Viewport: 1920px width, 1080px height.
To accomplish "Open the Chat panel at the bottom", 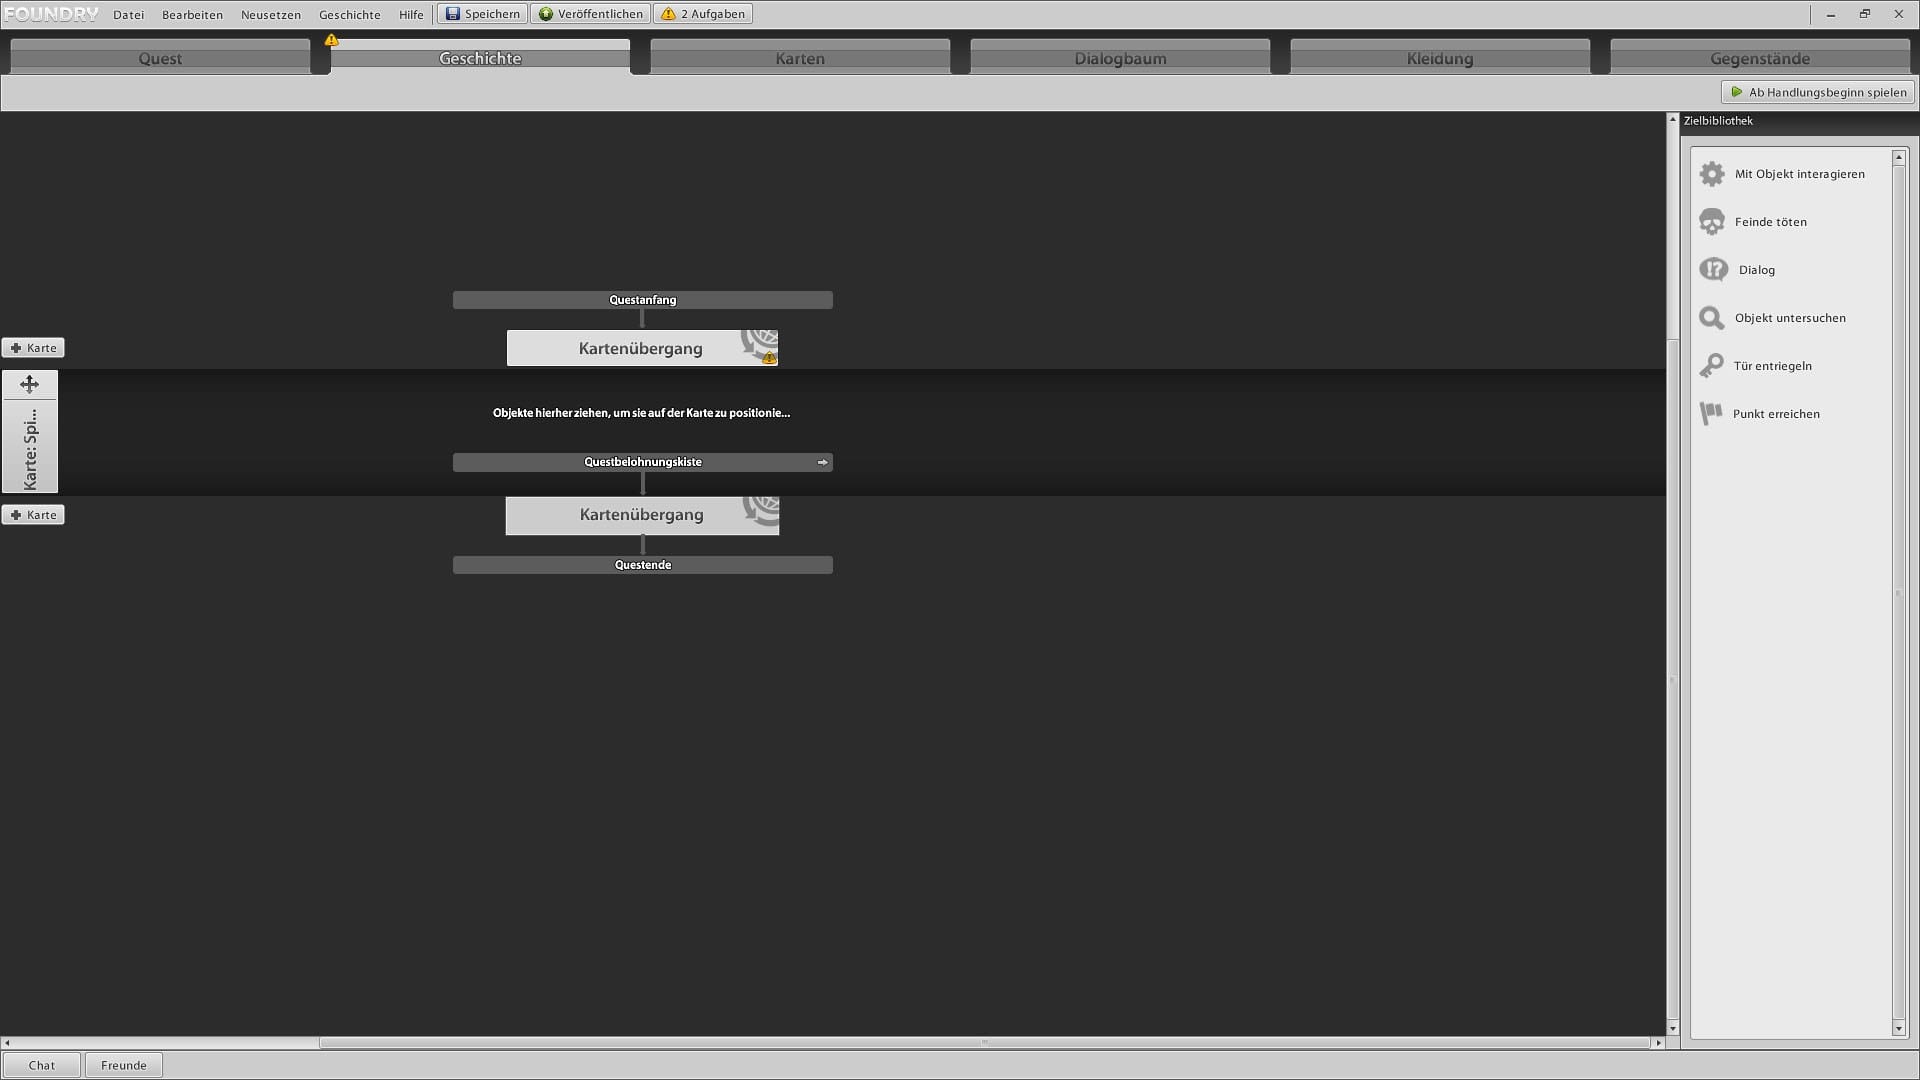I will (42, 1065).
